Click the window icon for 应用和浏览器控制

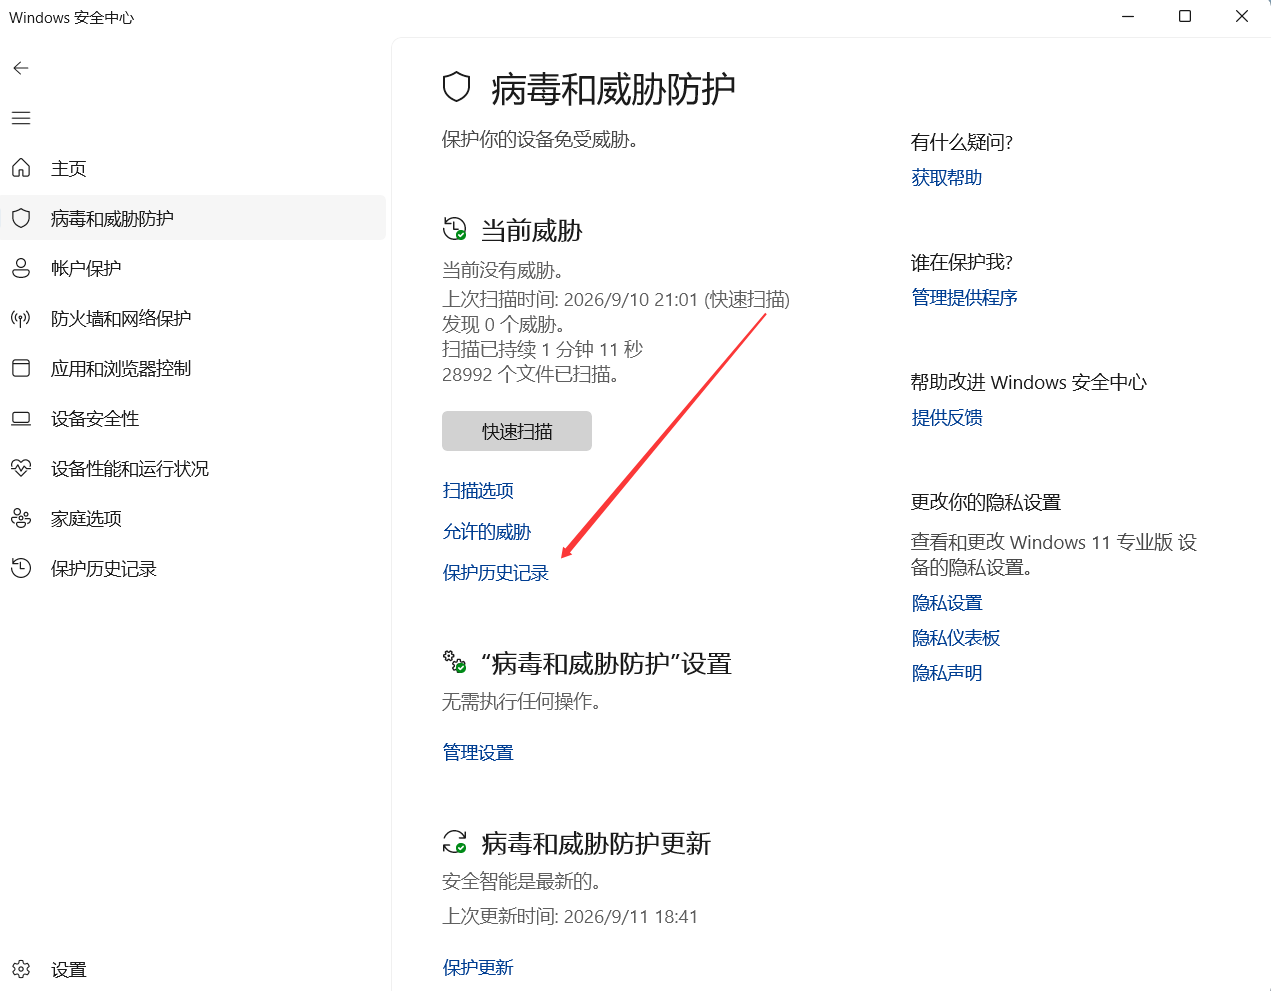coord(21,368)
